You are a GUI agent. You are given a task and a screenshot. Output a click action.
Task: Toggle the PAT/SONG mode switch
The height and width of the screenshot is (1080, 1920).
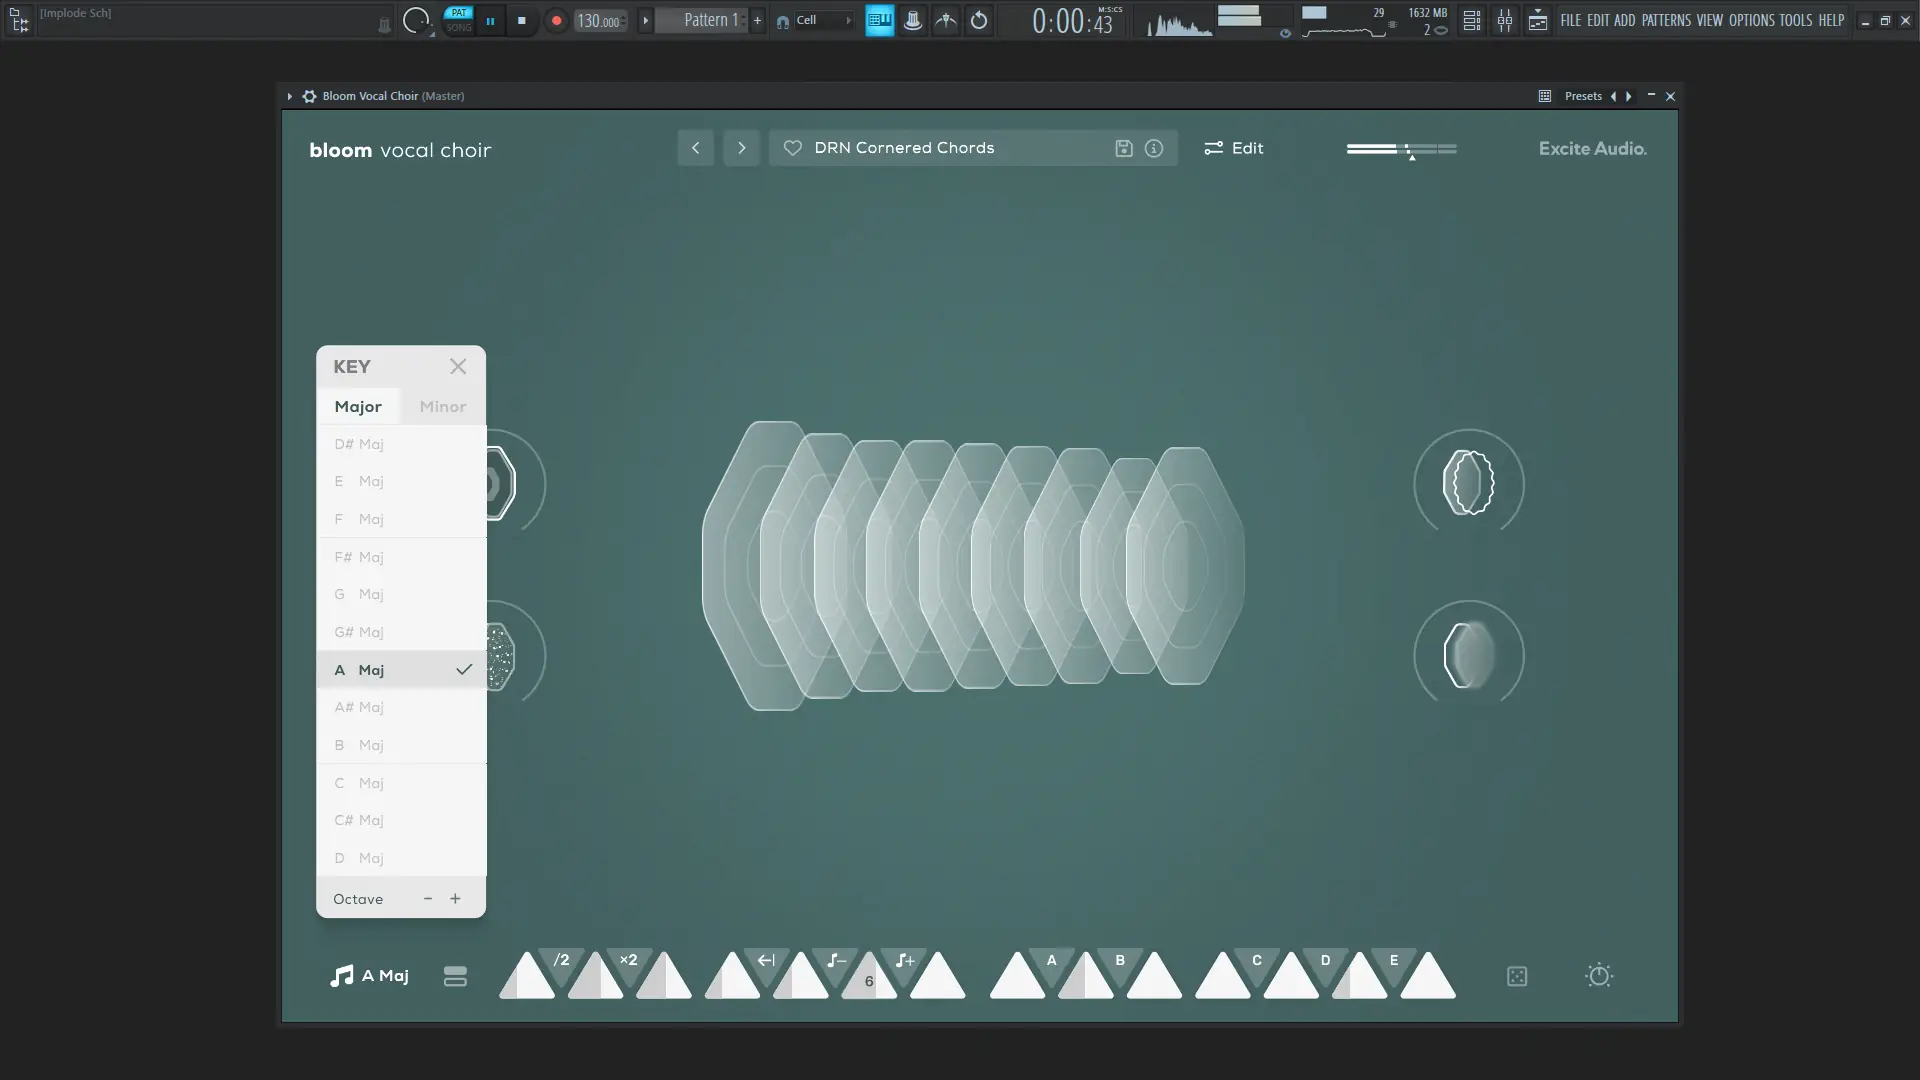[x=458, y=20]
